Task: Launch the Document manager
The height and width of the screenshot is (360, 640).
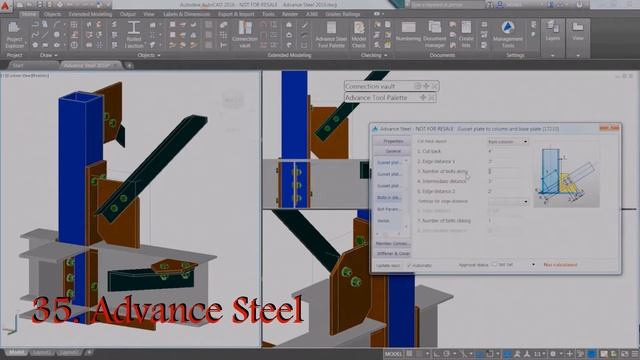Action: click(x=434, y=35)
